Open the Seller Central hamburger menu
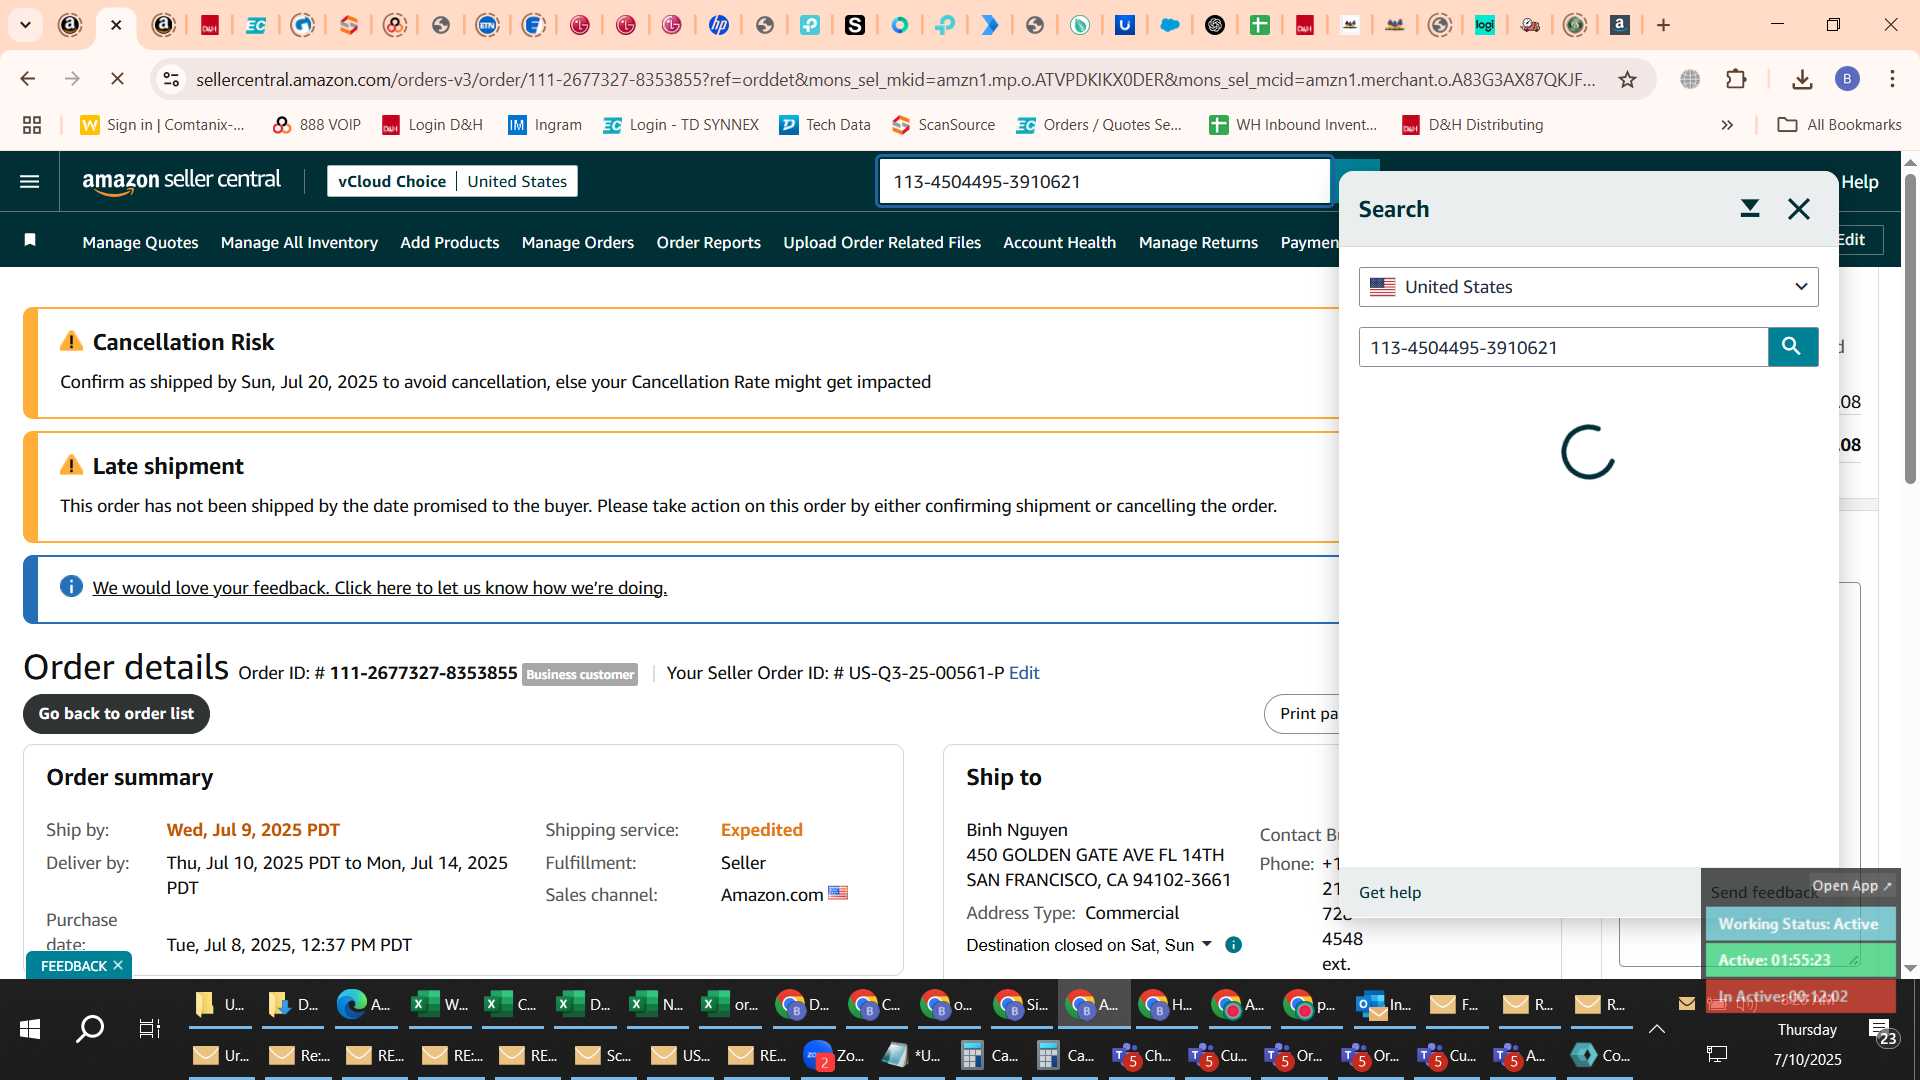This screenshot has width=1920, height=1080. [x=29, y=181]
